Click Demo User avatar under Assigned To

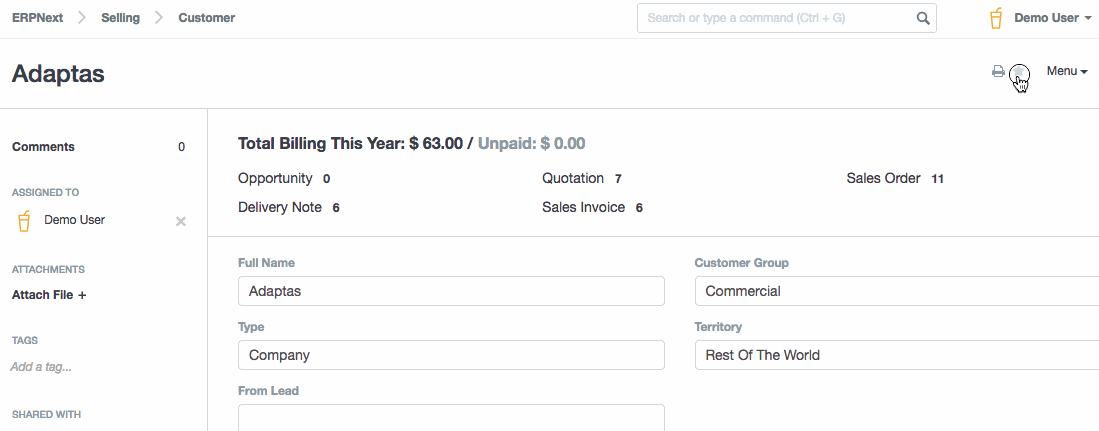point(25,220)
